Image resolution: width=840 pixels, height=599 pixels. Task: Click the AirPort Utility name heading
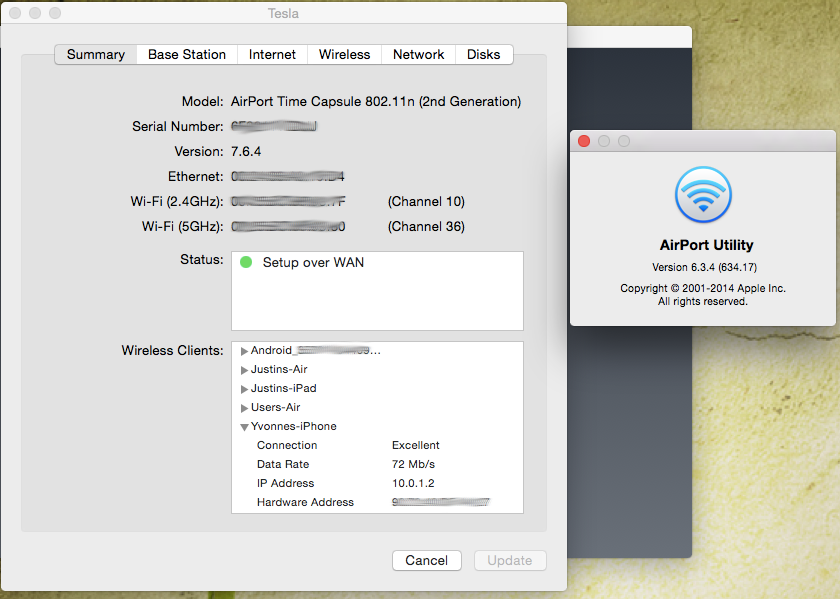[707, 245]
